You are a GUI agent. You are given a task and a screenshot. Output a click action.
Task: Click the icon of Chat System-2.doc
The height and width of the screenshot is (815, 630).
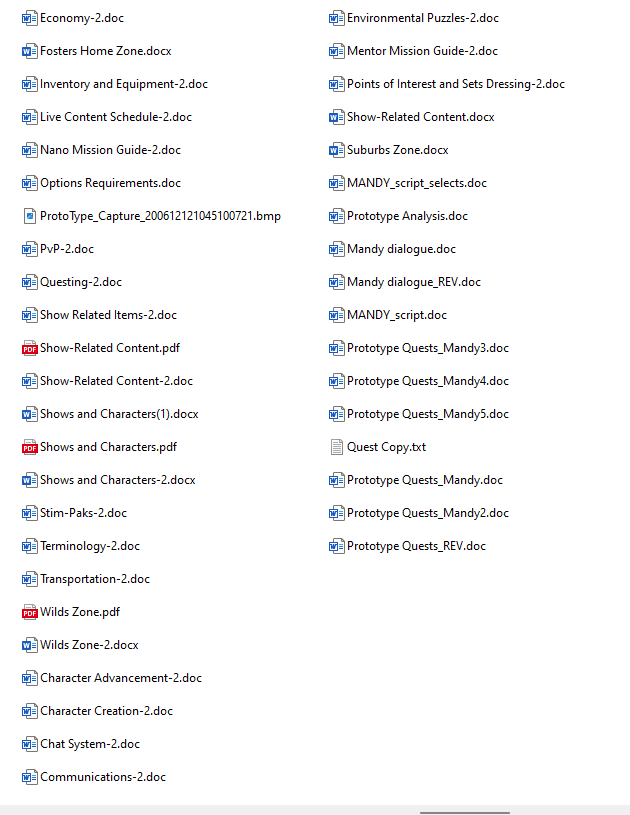[30, 744]
